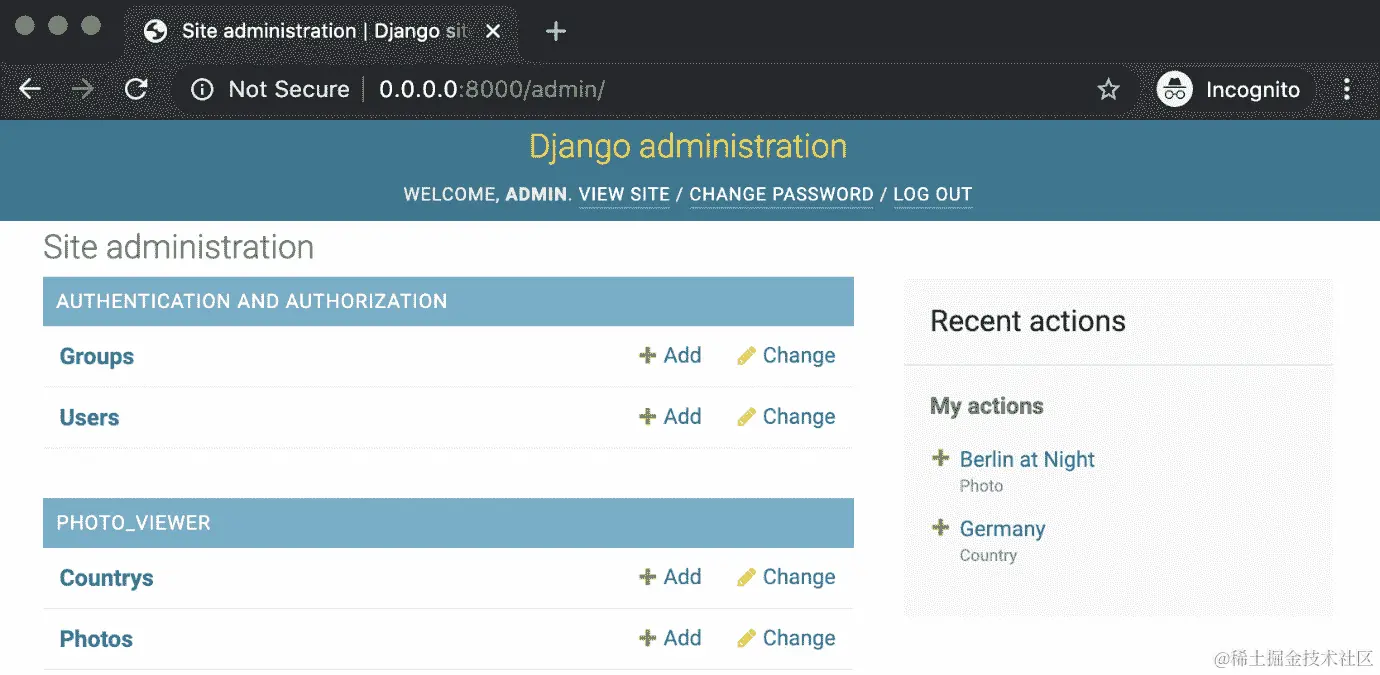This screenshot has width=1380, height=675.
Task: Add a new Group
Action: click(670, 355)
